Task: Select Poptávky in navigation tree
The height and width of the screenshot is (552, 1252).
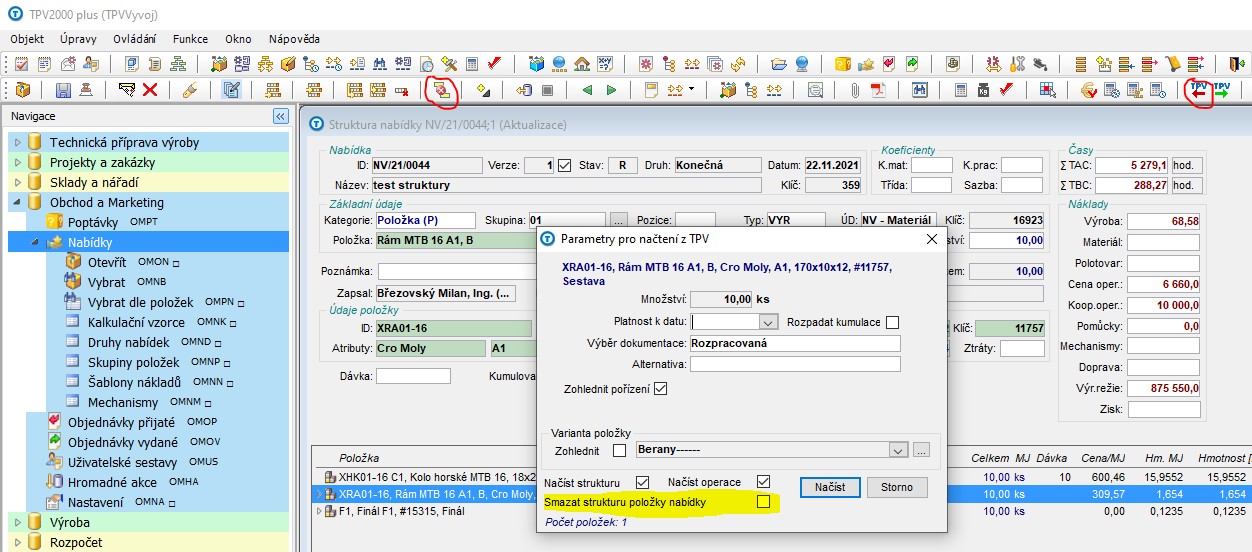Action: 93,222
